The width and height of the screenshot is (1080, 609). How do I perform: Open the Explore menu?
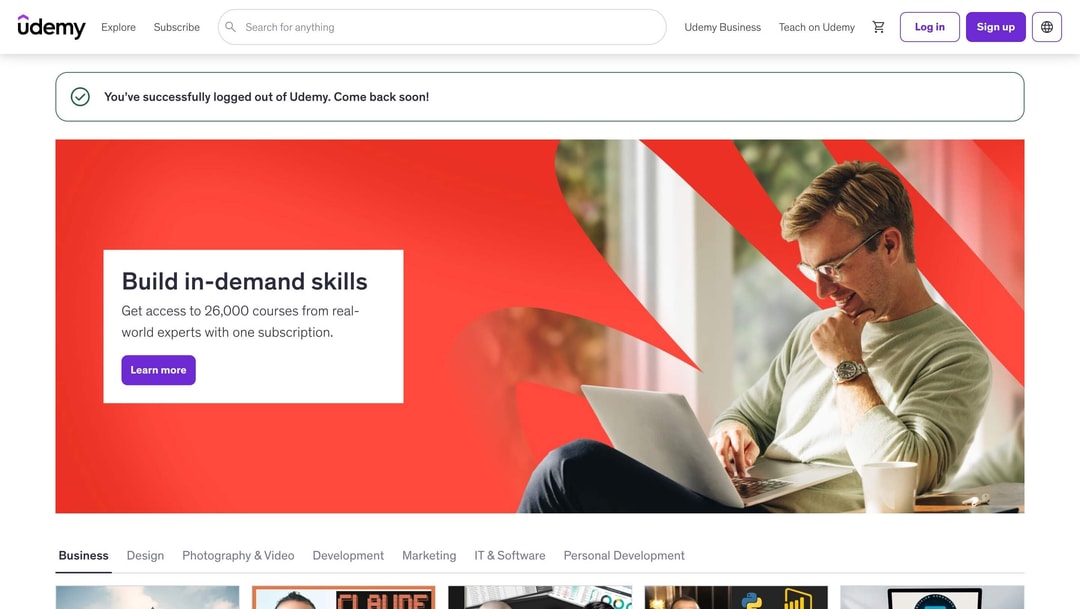point(118,27)
